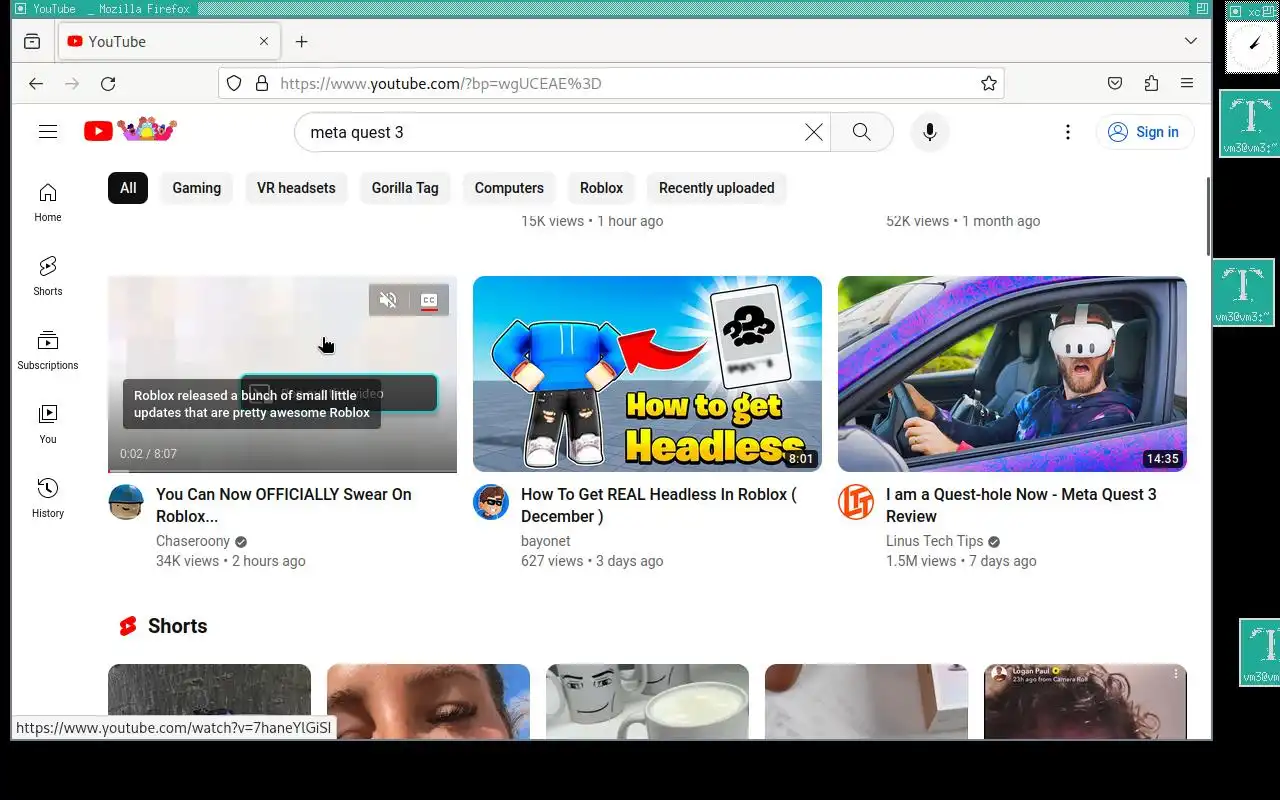The image size is (1280, 800).
Task: Open History in the sidebar
Action: click(48, 498)
